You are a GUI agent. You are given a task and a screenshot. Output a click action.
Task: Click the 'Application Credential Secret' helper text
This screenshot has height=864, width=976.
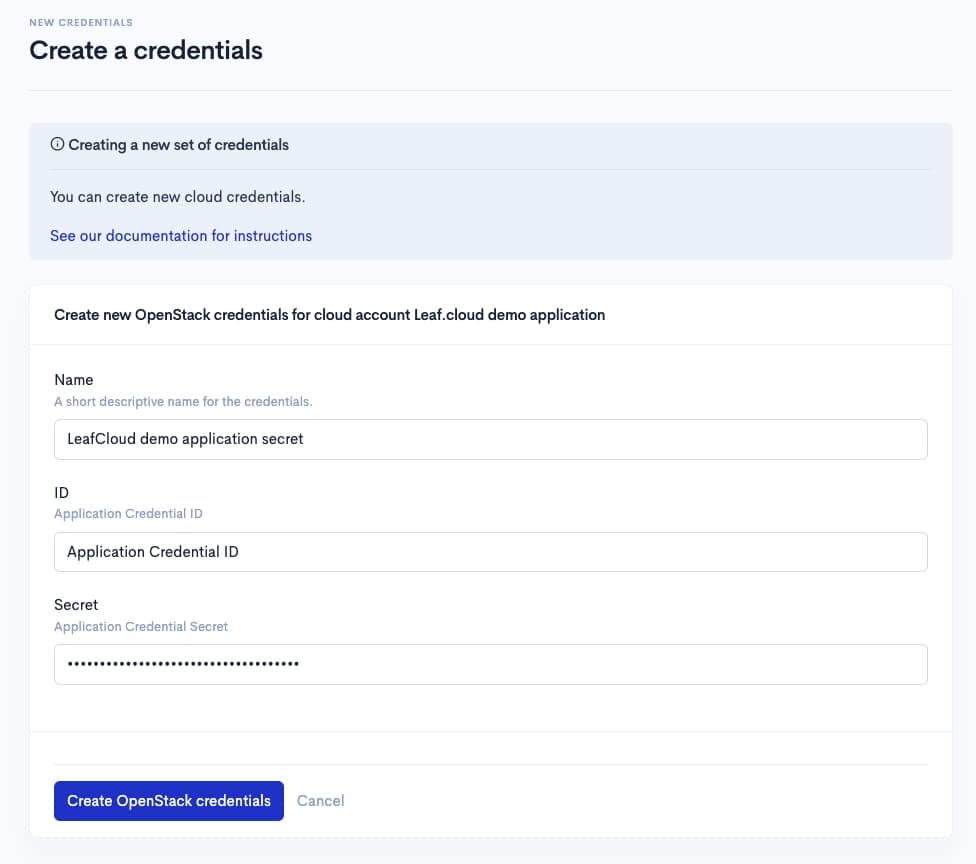tap(141, 626)
